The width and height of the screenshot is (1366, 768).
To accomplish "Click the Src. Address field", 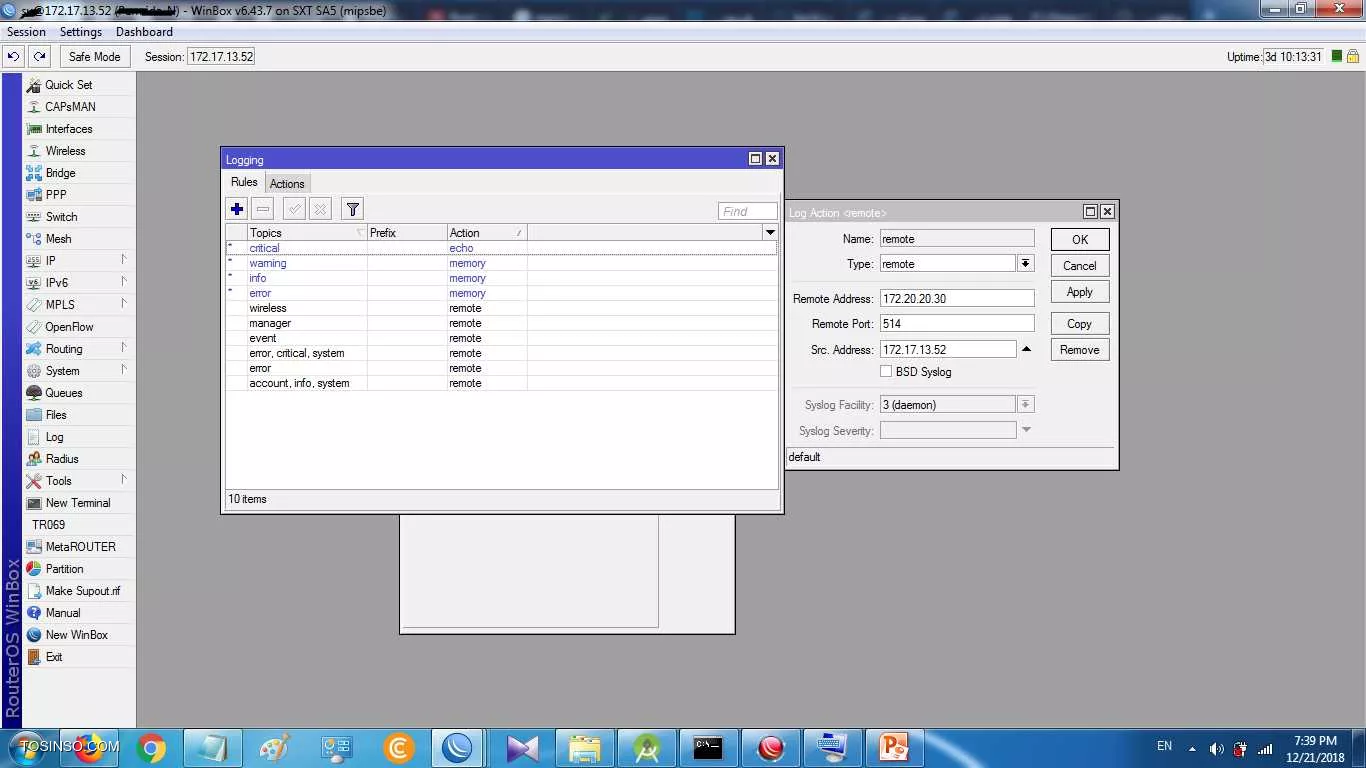I will coord(948,350).
